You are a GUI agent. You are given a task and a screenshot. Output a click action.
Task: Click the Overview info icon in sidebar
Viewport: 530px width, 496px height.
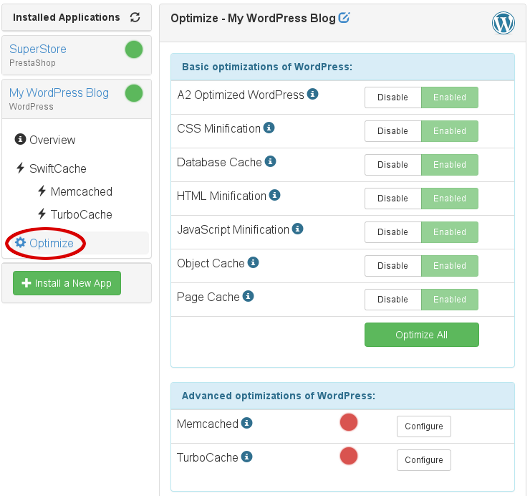click(x=20, y=139)
